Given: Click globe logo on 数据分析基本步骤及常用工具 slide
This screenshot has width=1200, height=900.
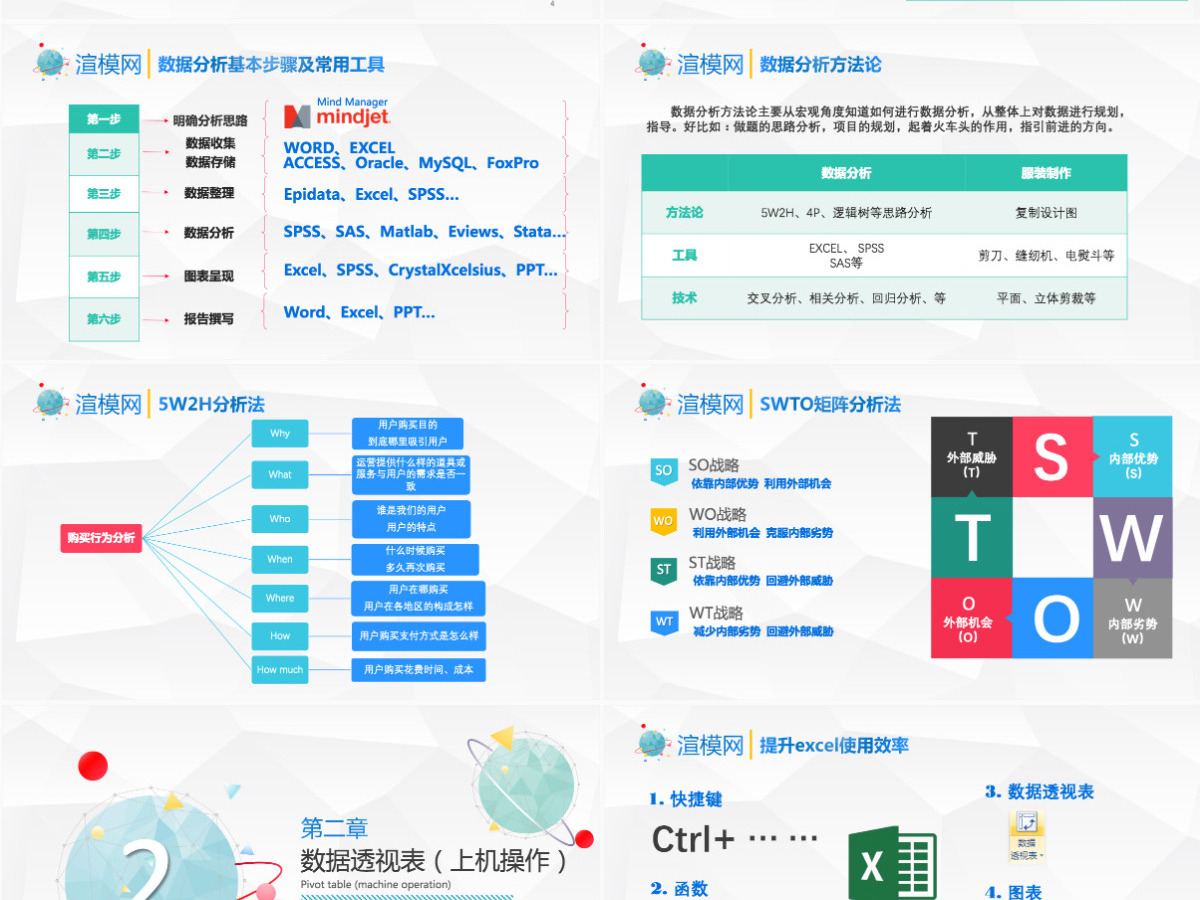Looking at the screenshot, I should [51, 63].
